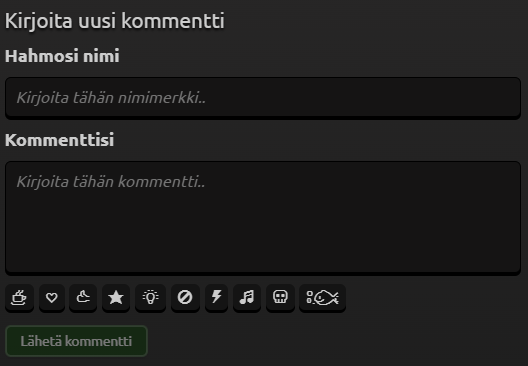This screenshot has height=366, width=528.
Task: Insert the fish emoji
Action: coord(322,298)
